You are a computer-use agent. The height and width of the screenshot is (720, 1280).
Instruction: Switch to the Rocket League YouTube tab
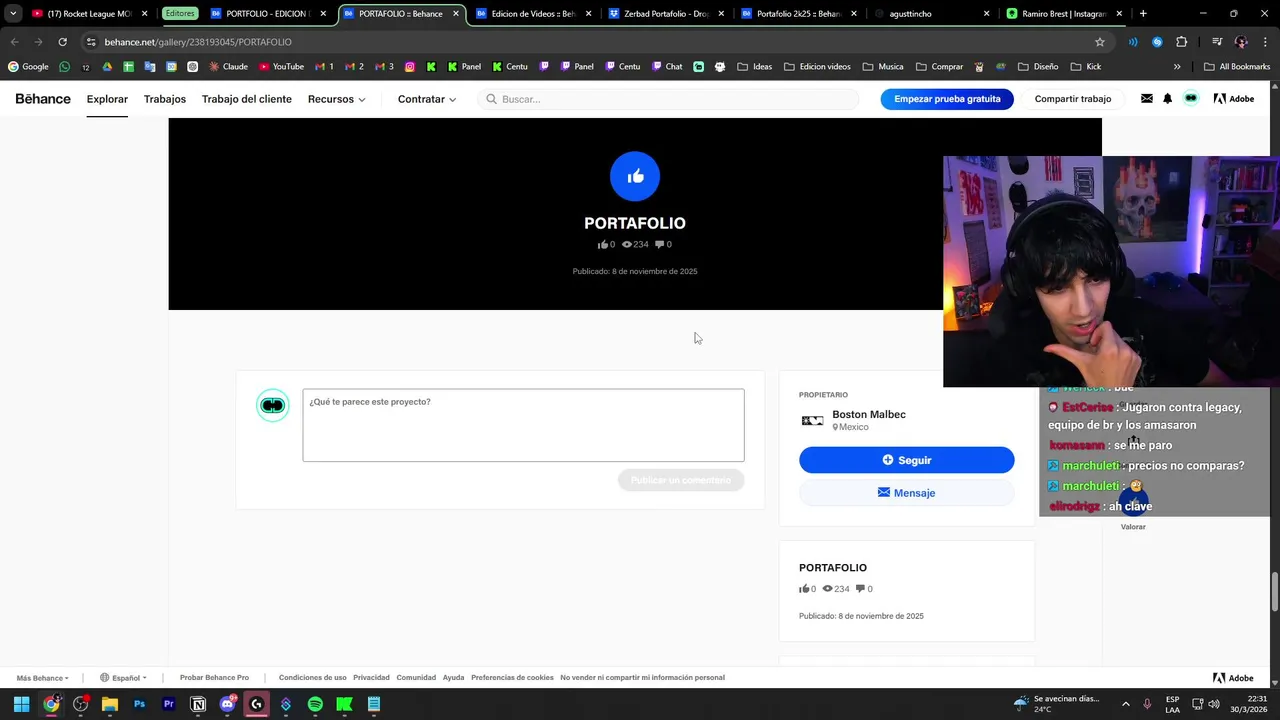pyautogui.click(x=87, y=14)
